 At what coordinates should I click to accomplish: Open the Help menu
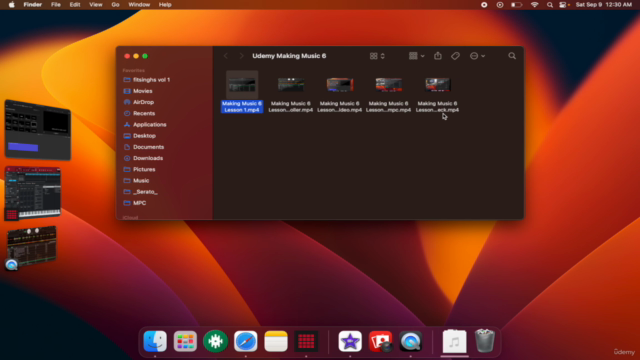pyautogui.click(x=165, y=5)
